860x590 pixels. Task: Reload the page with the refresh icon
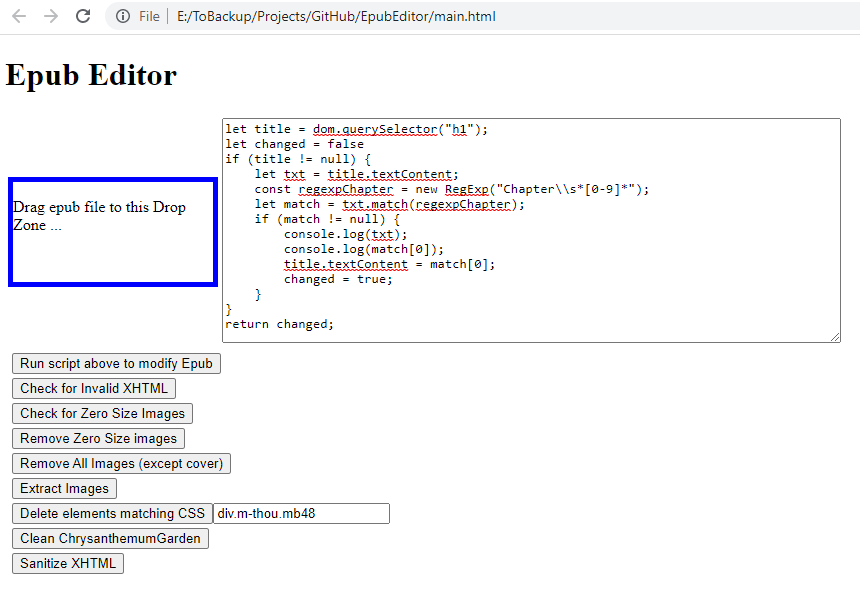click(83, 16)
